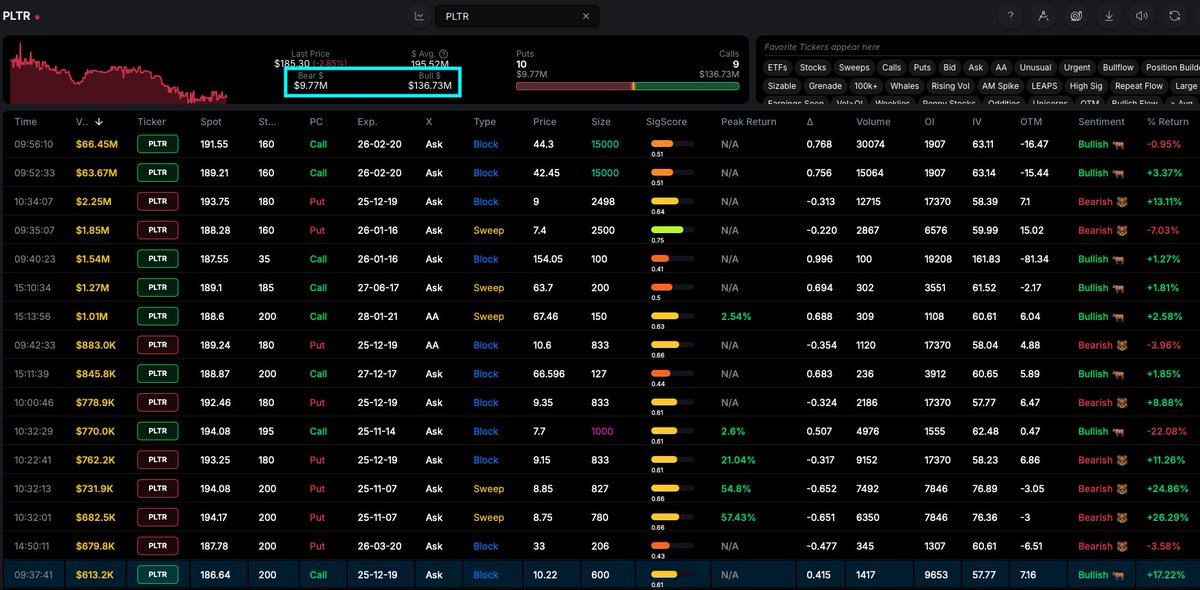Sort by the Sentiment column header

(1101, 121)
